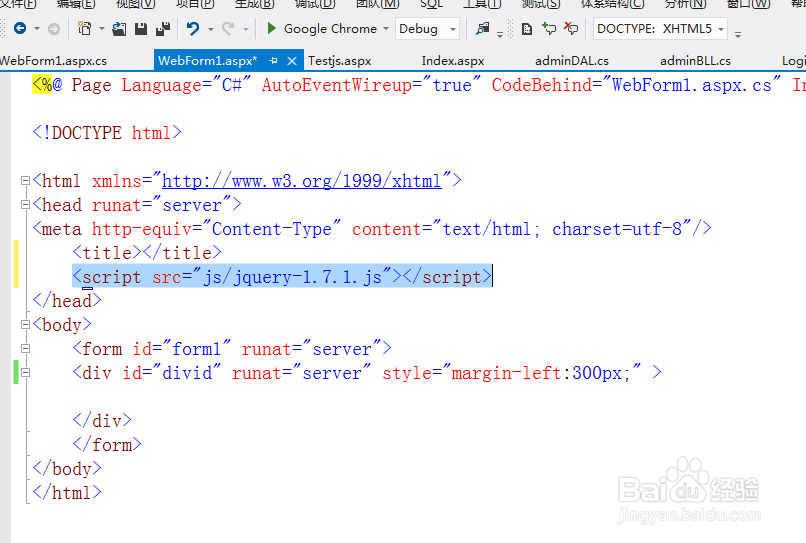Image resolution: width=806 pixels, height=543 pixels.
Task: Click the Uncomment selection icon
Action: pyautogui.click(x=571, y=28)
